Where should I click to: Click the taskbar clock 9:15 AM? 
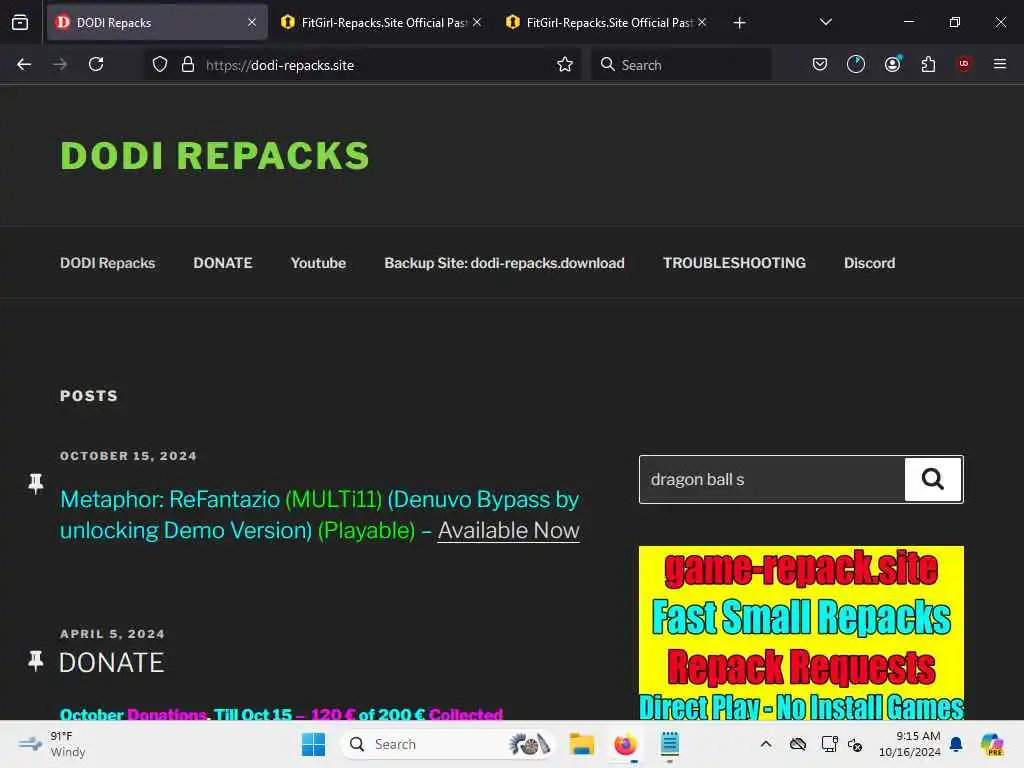tap(910, 744)
